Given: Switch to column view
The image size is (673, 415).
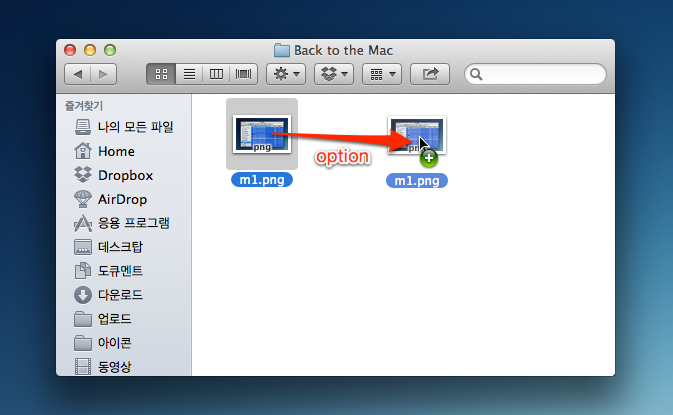Looking at the screenshot, I should click(x=216, y=74).
